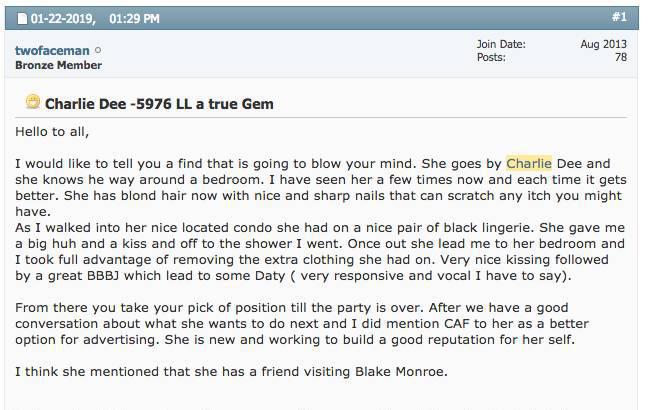Click the offline status icon next to twofaceman
This screenshot has width=651, height=410.
[98, 51]
